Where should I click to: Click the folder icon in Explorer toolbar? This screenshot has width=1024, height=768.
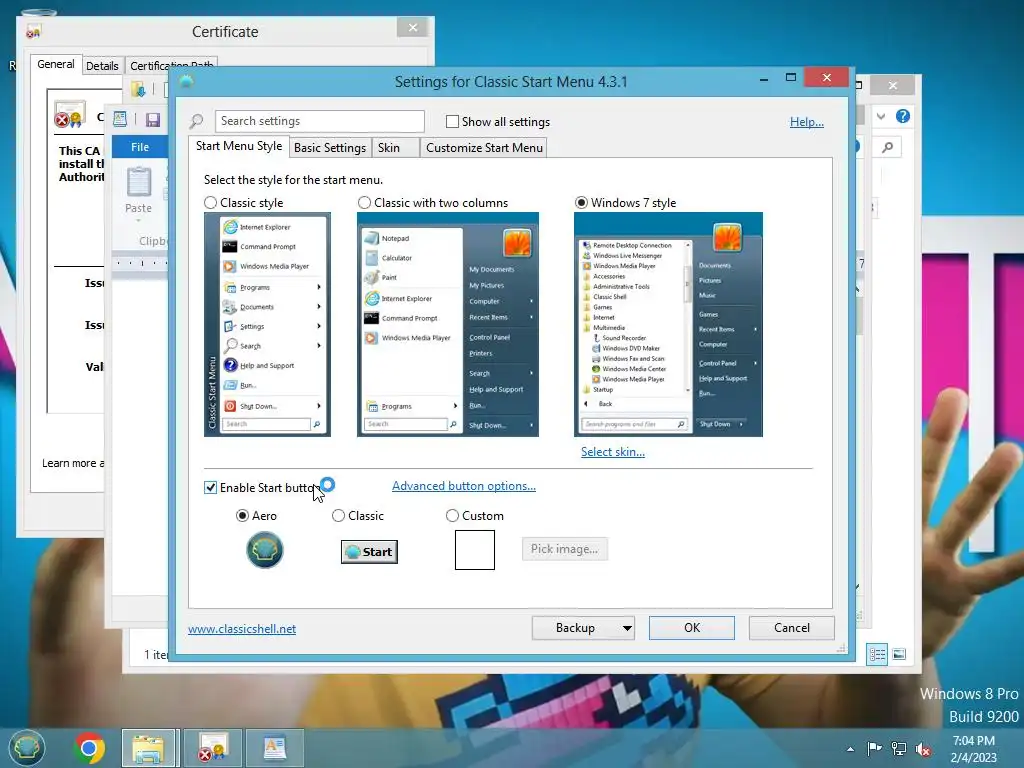coord(138,89)
